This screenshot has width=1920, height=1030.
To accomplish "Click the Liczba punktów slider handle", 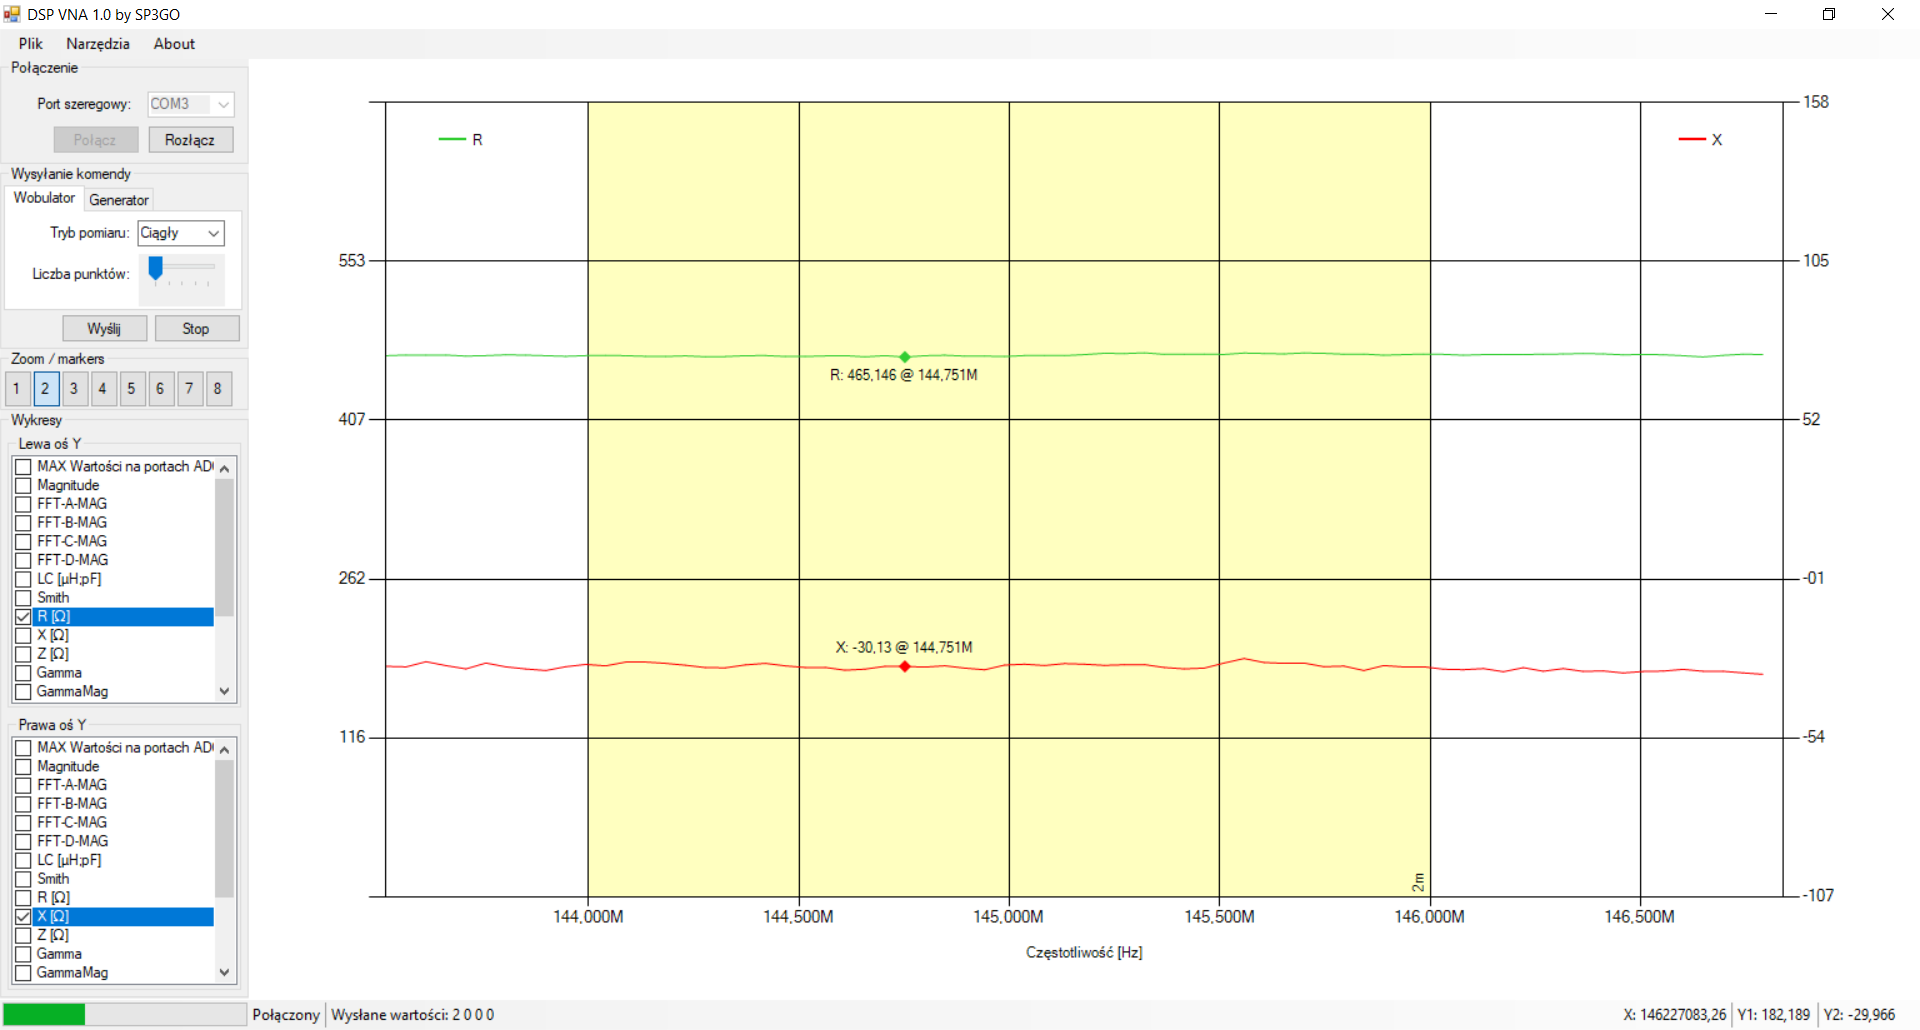I will pyautogui.click(x=156, y=268).
